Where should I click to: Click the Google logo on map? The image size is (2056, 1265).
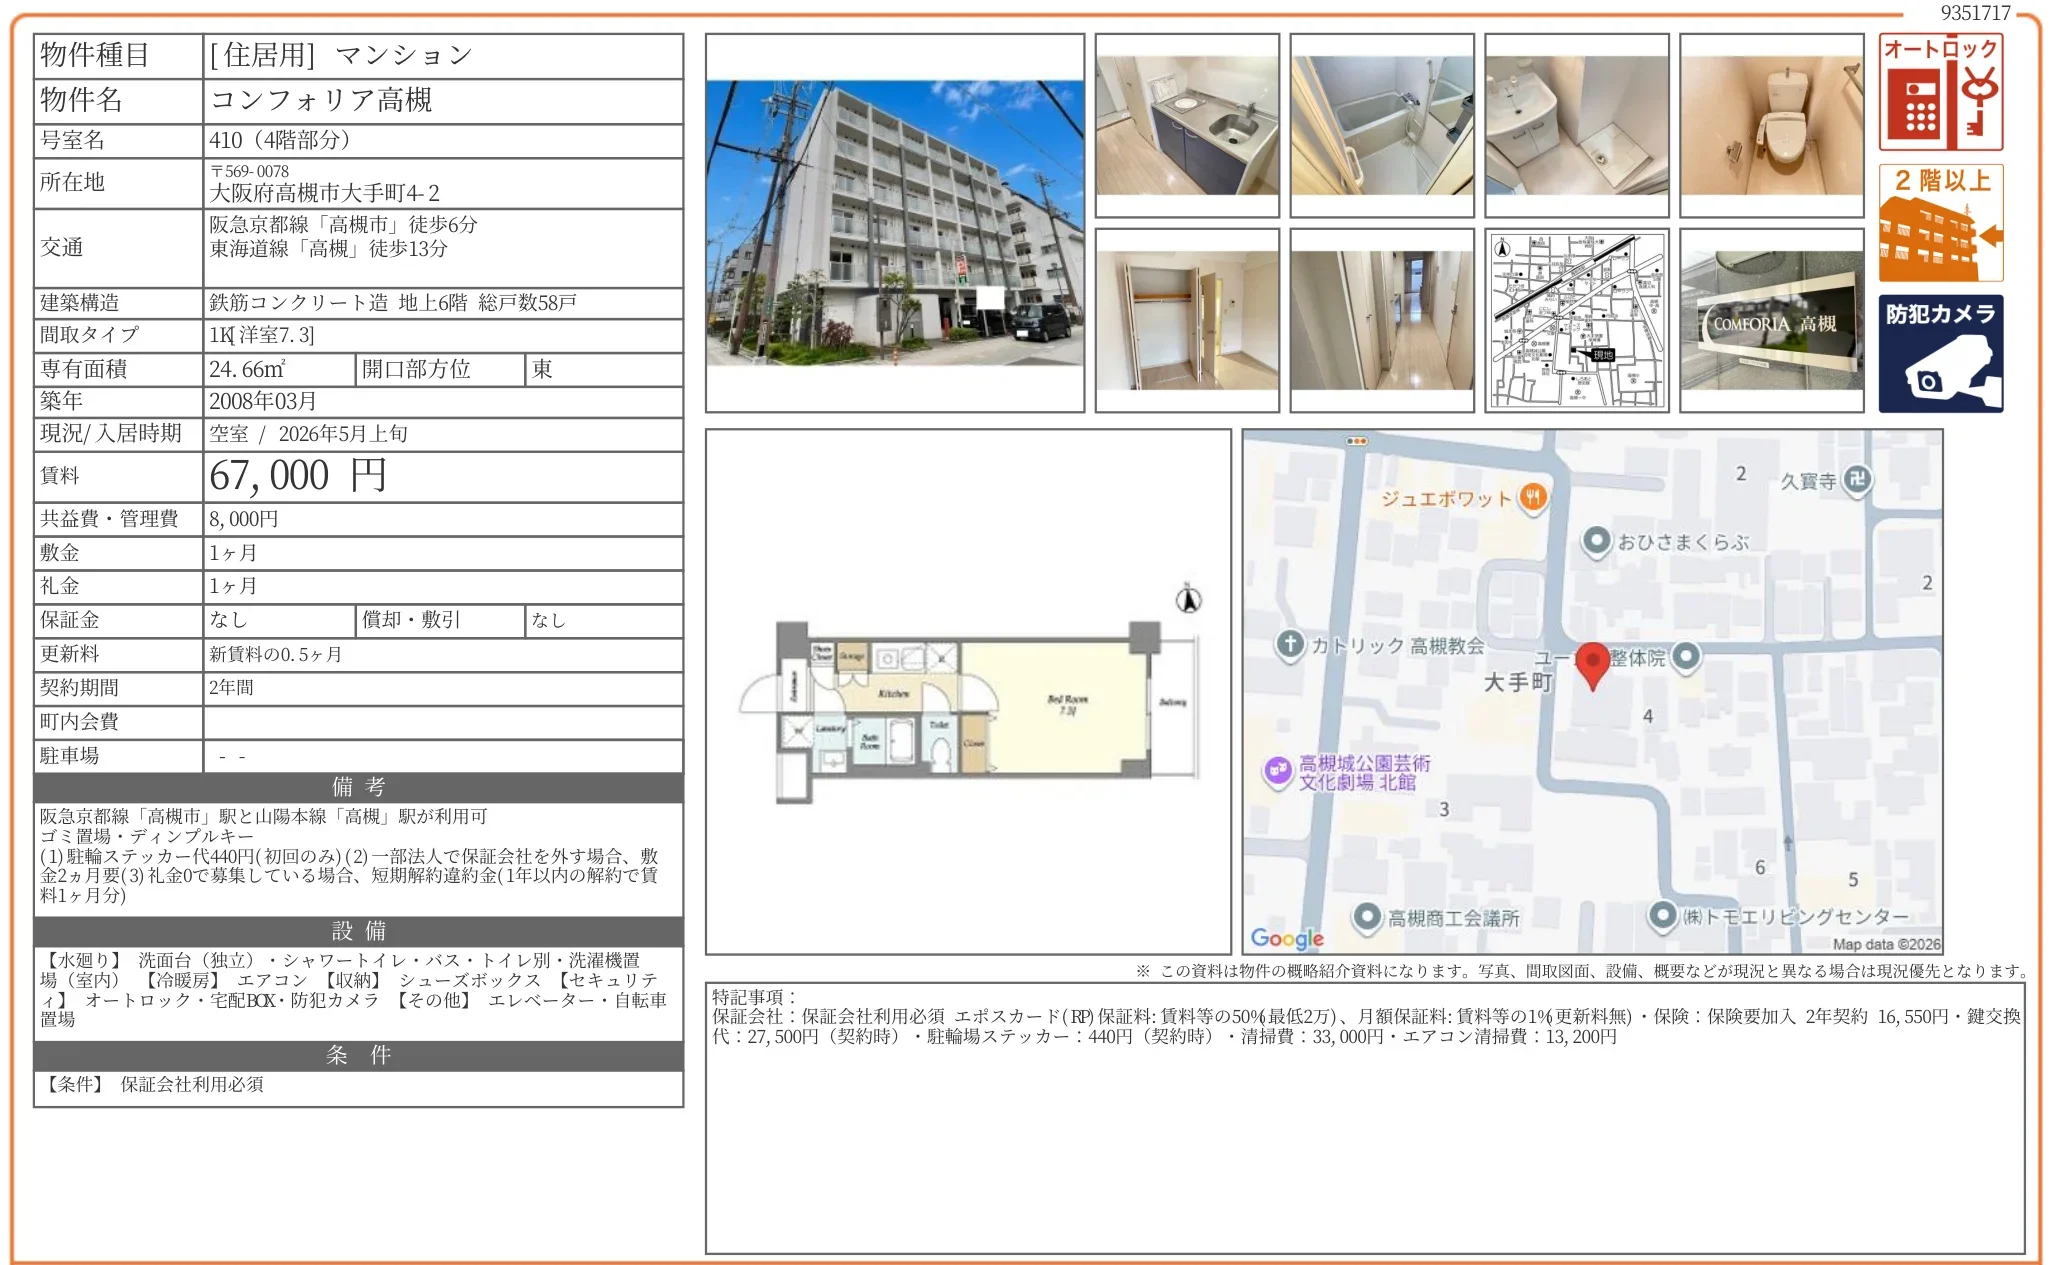click(1286, 938)
